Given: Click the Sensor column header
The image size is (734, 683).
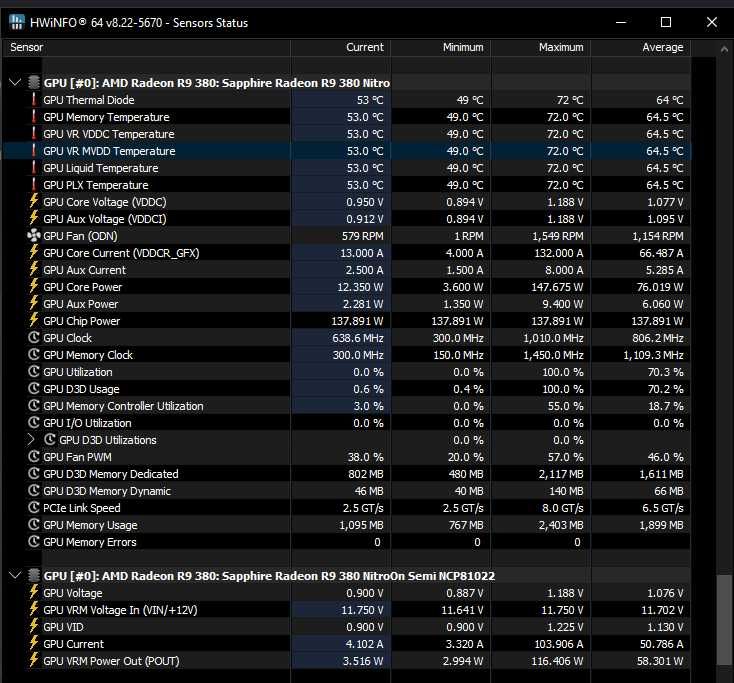Looking at the screenshot, I should coord(147,47).
